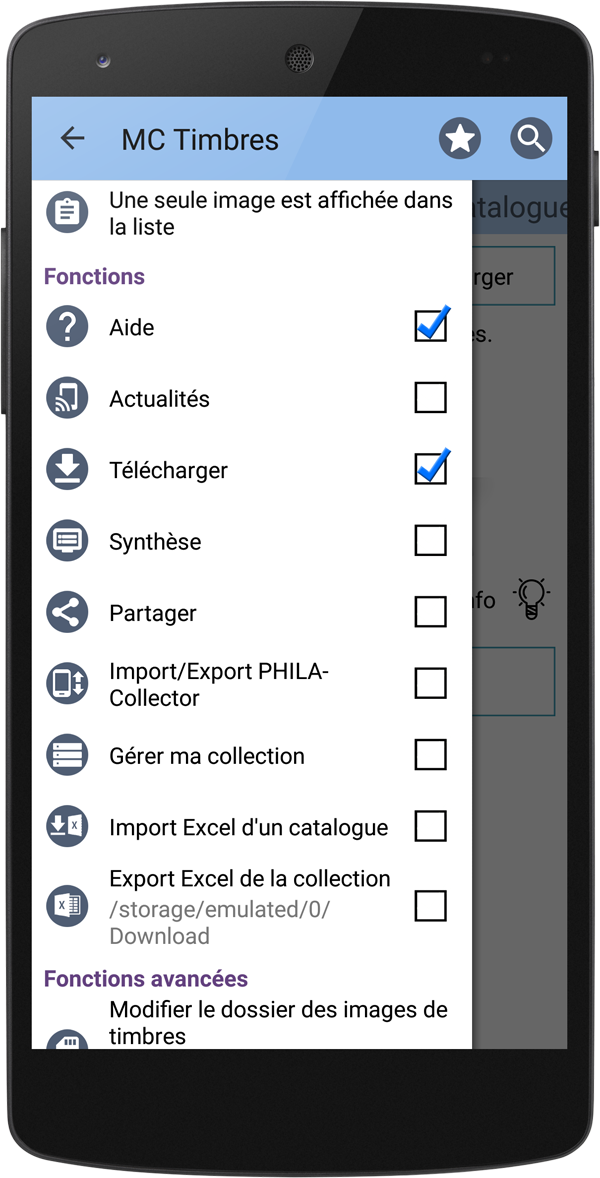Uncheck the Aide checkbox
Viewport: 600px width, 1178px height.
tap(431, 325)
